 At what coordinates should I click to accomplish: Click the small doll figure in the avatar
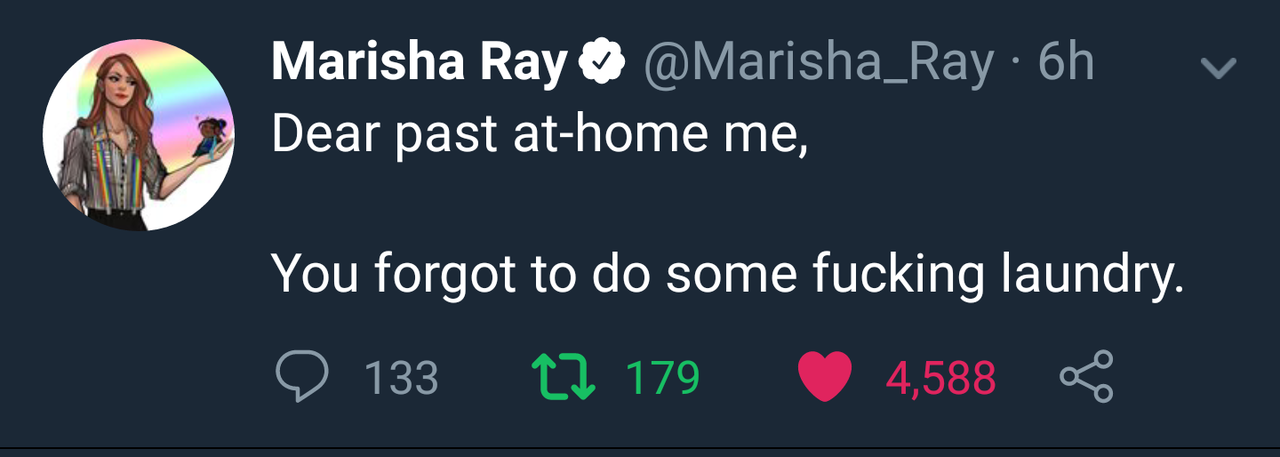[x=211, y=135]
